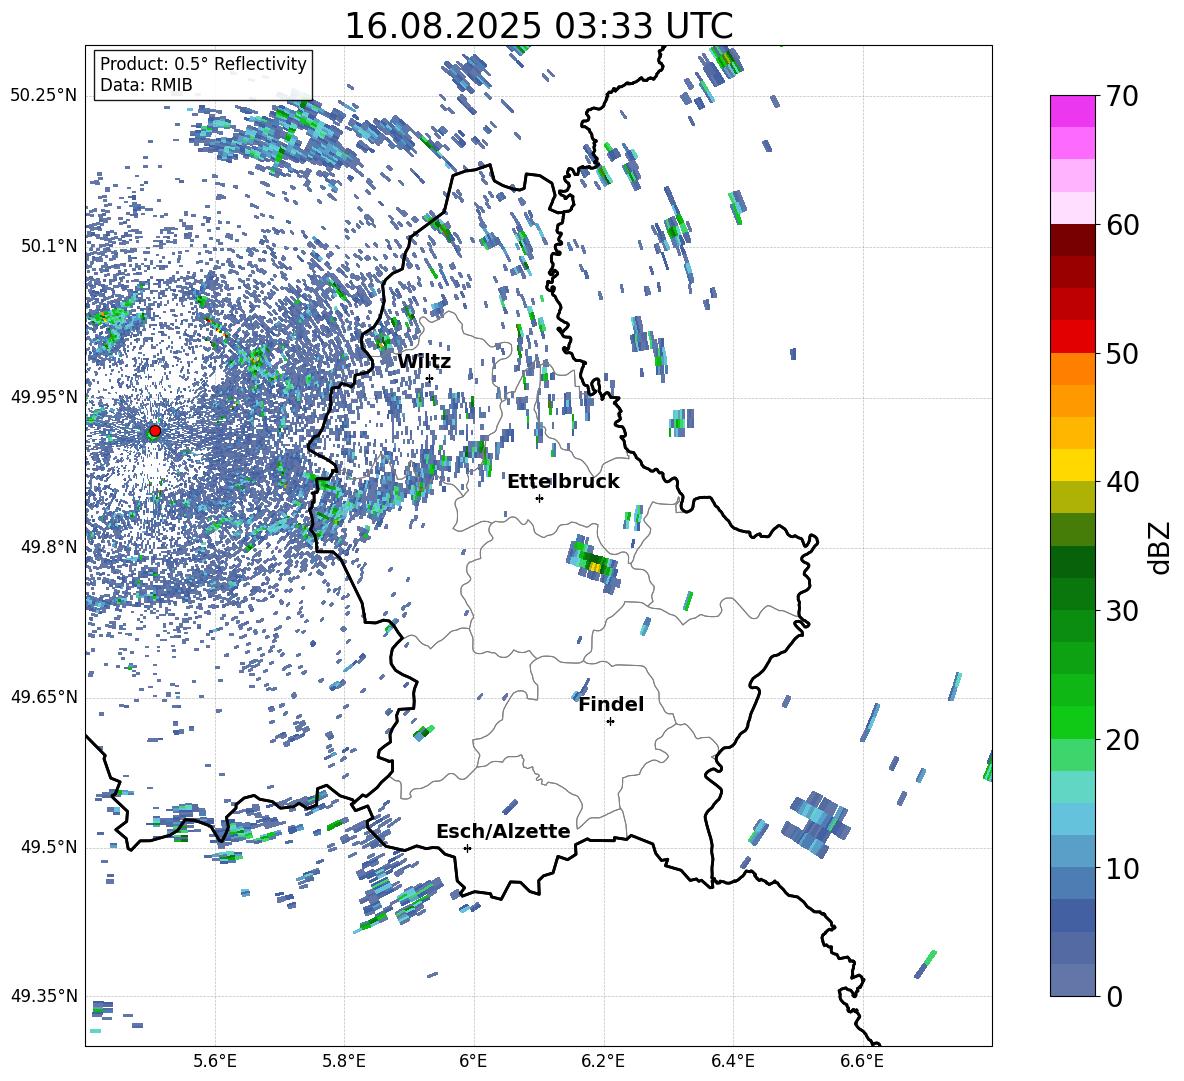Click the Wiltz city label
1184x1081 pixels.
click(x=424, y=362)
